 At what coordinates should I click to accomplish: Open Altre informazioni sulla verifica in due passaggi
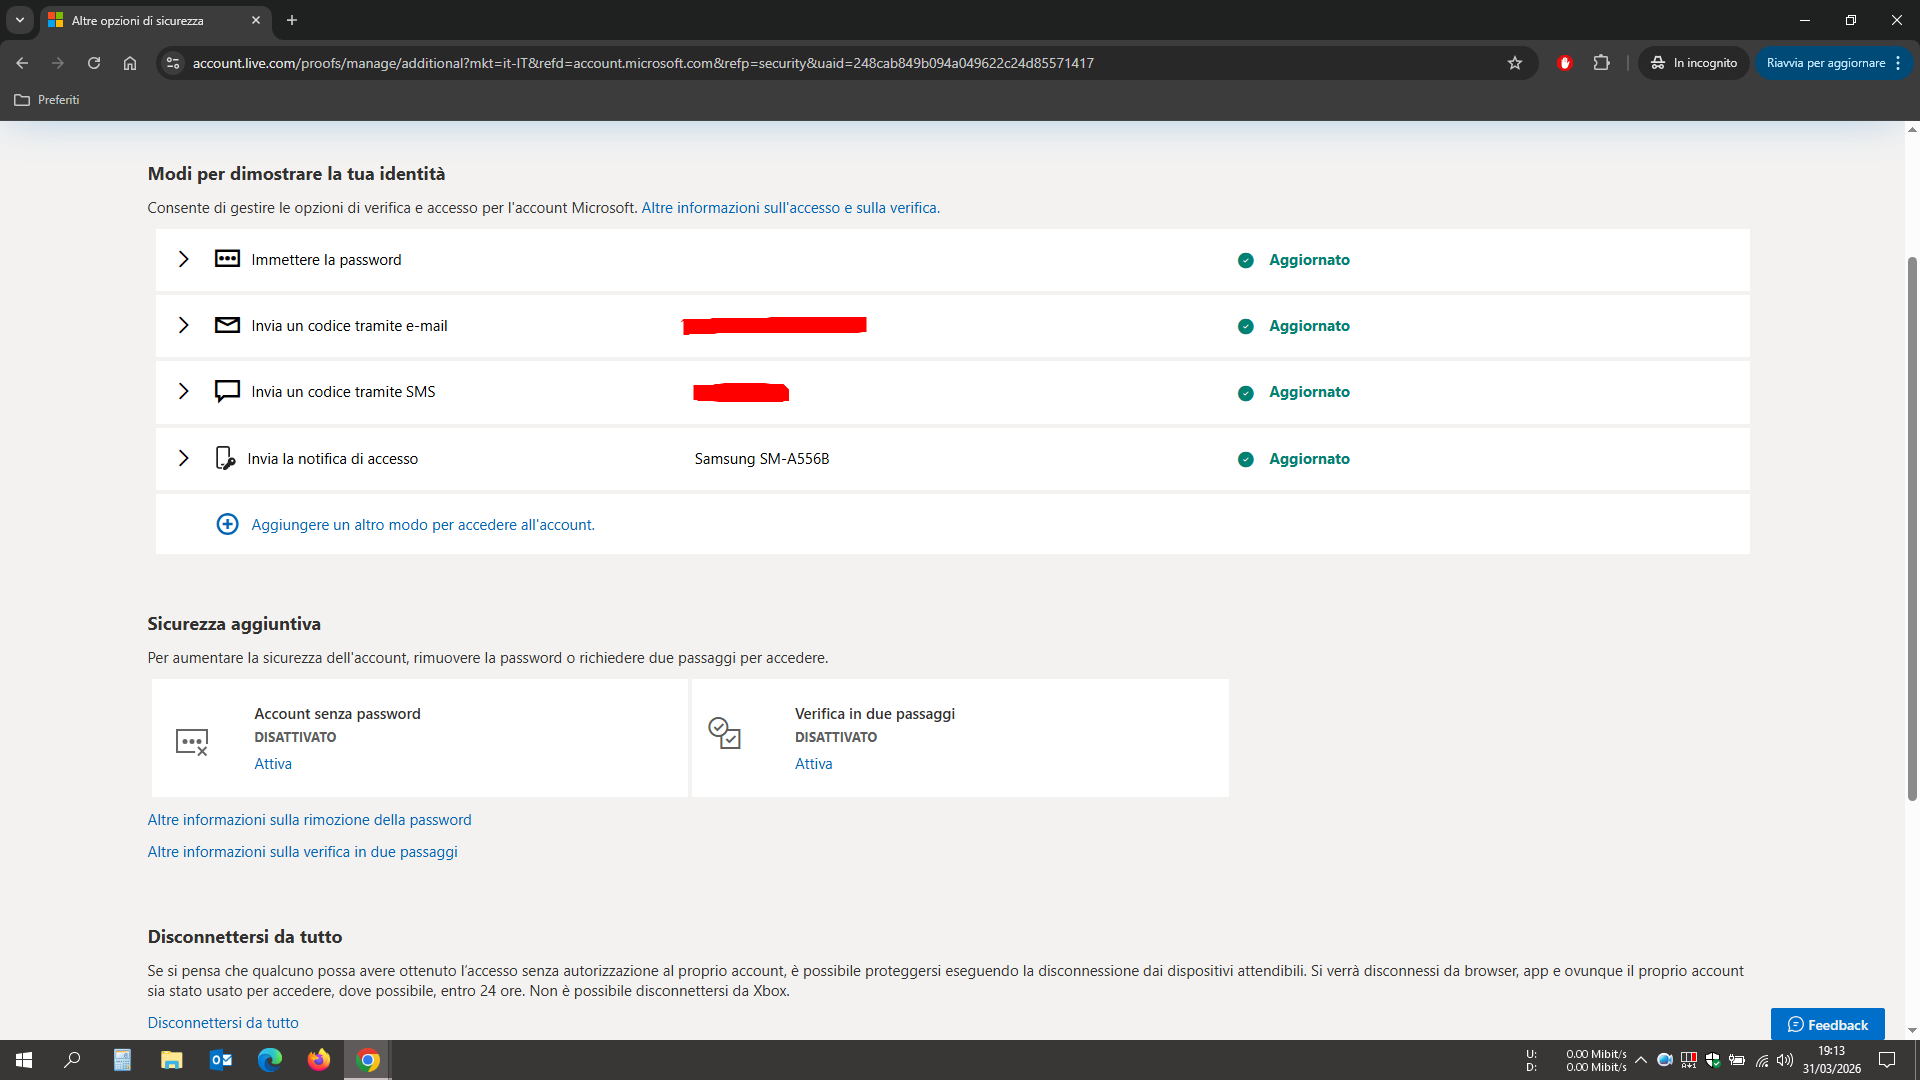click(x=302, y=852)
